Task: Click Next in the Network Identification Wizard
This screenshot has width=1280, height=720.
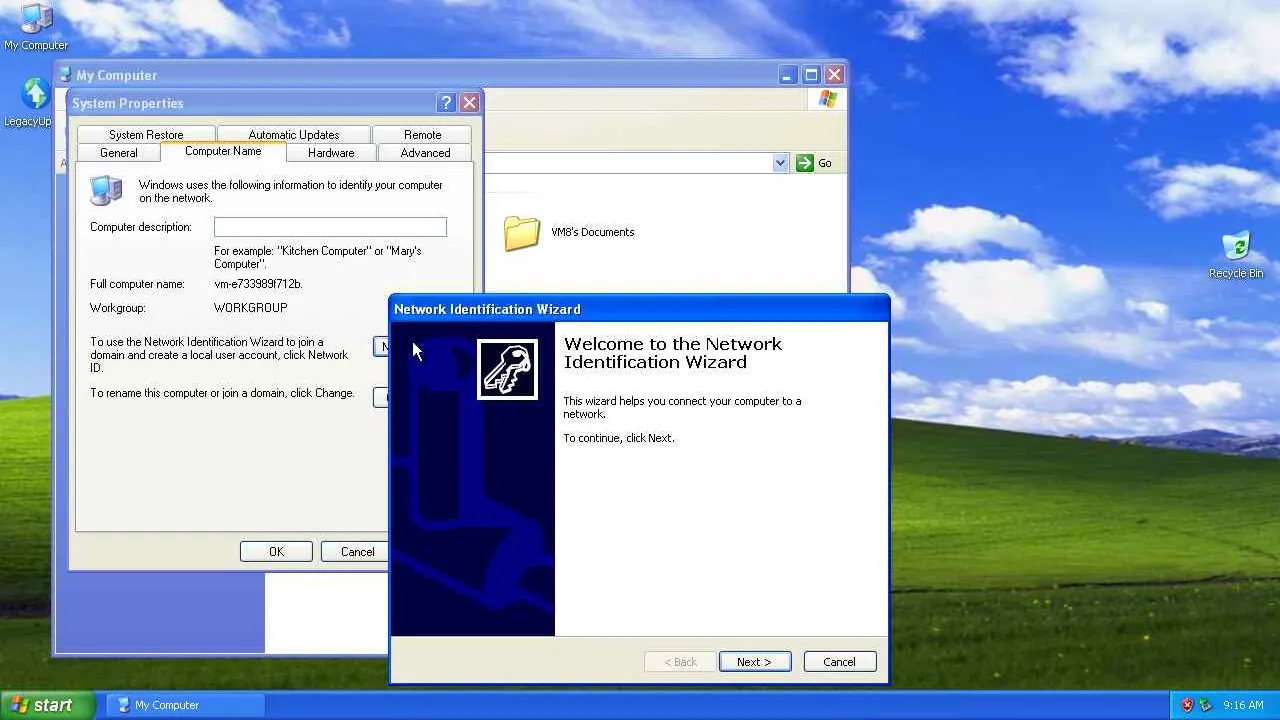Action: [754, 662]
